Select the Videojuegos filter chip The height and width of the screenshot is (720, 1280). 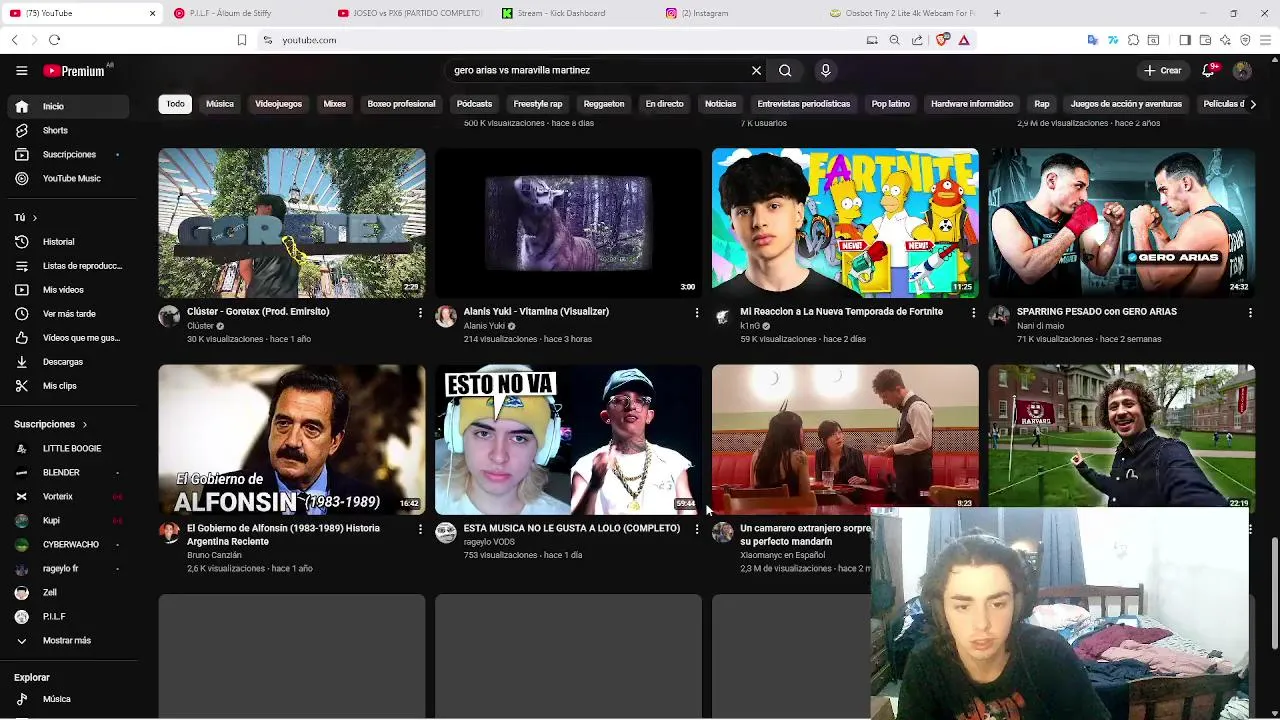click(278, 104)
